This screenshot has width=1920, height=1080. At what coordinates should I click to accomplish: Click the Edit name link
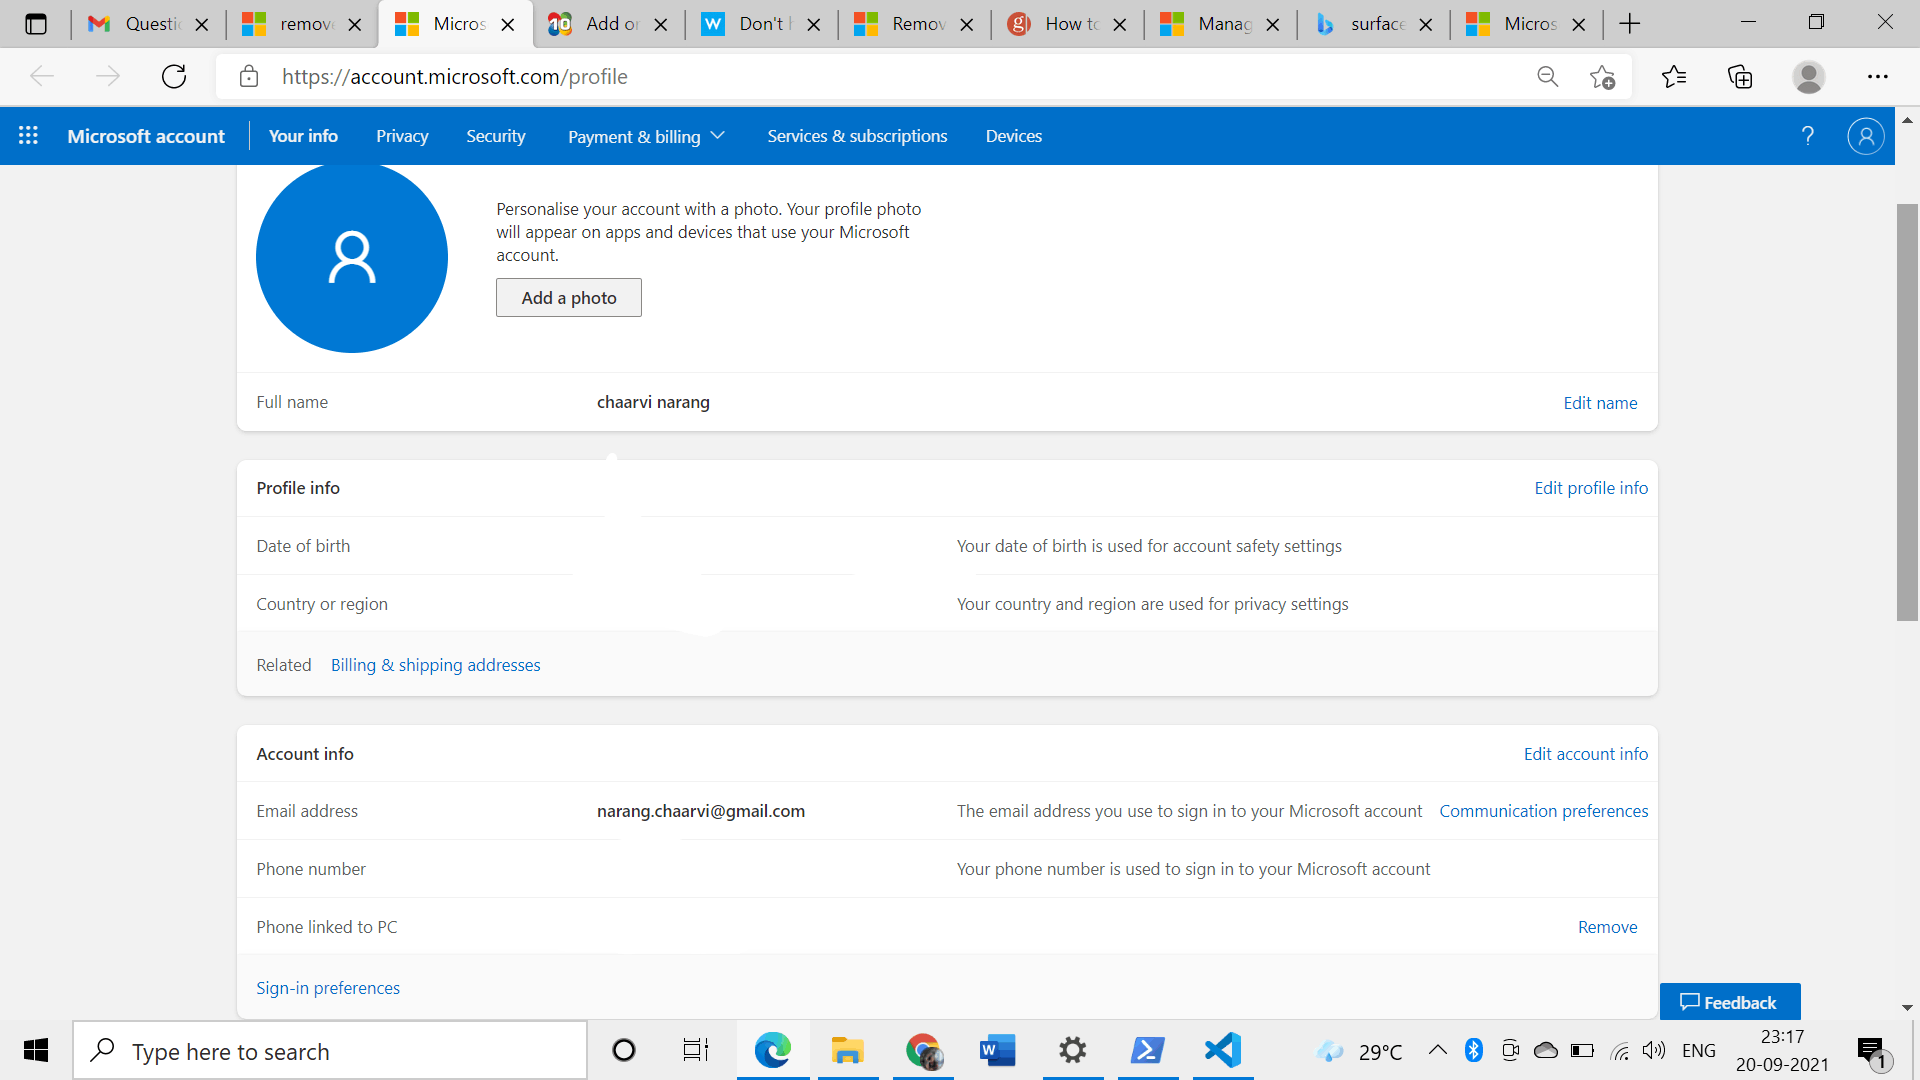[1600, 403]
